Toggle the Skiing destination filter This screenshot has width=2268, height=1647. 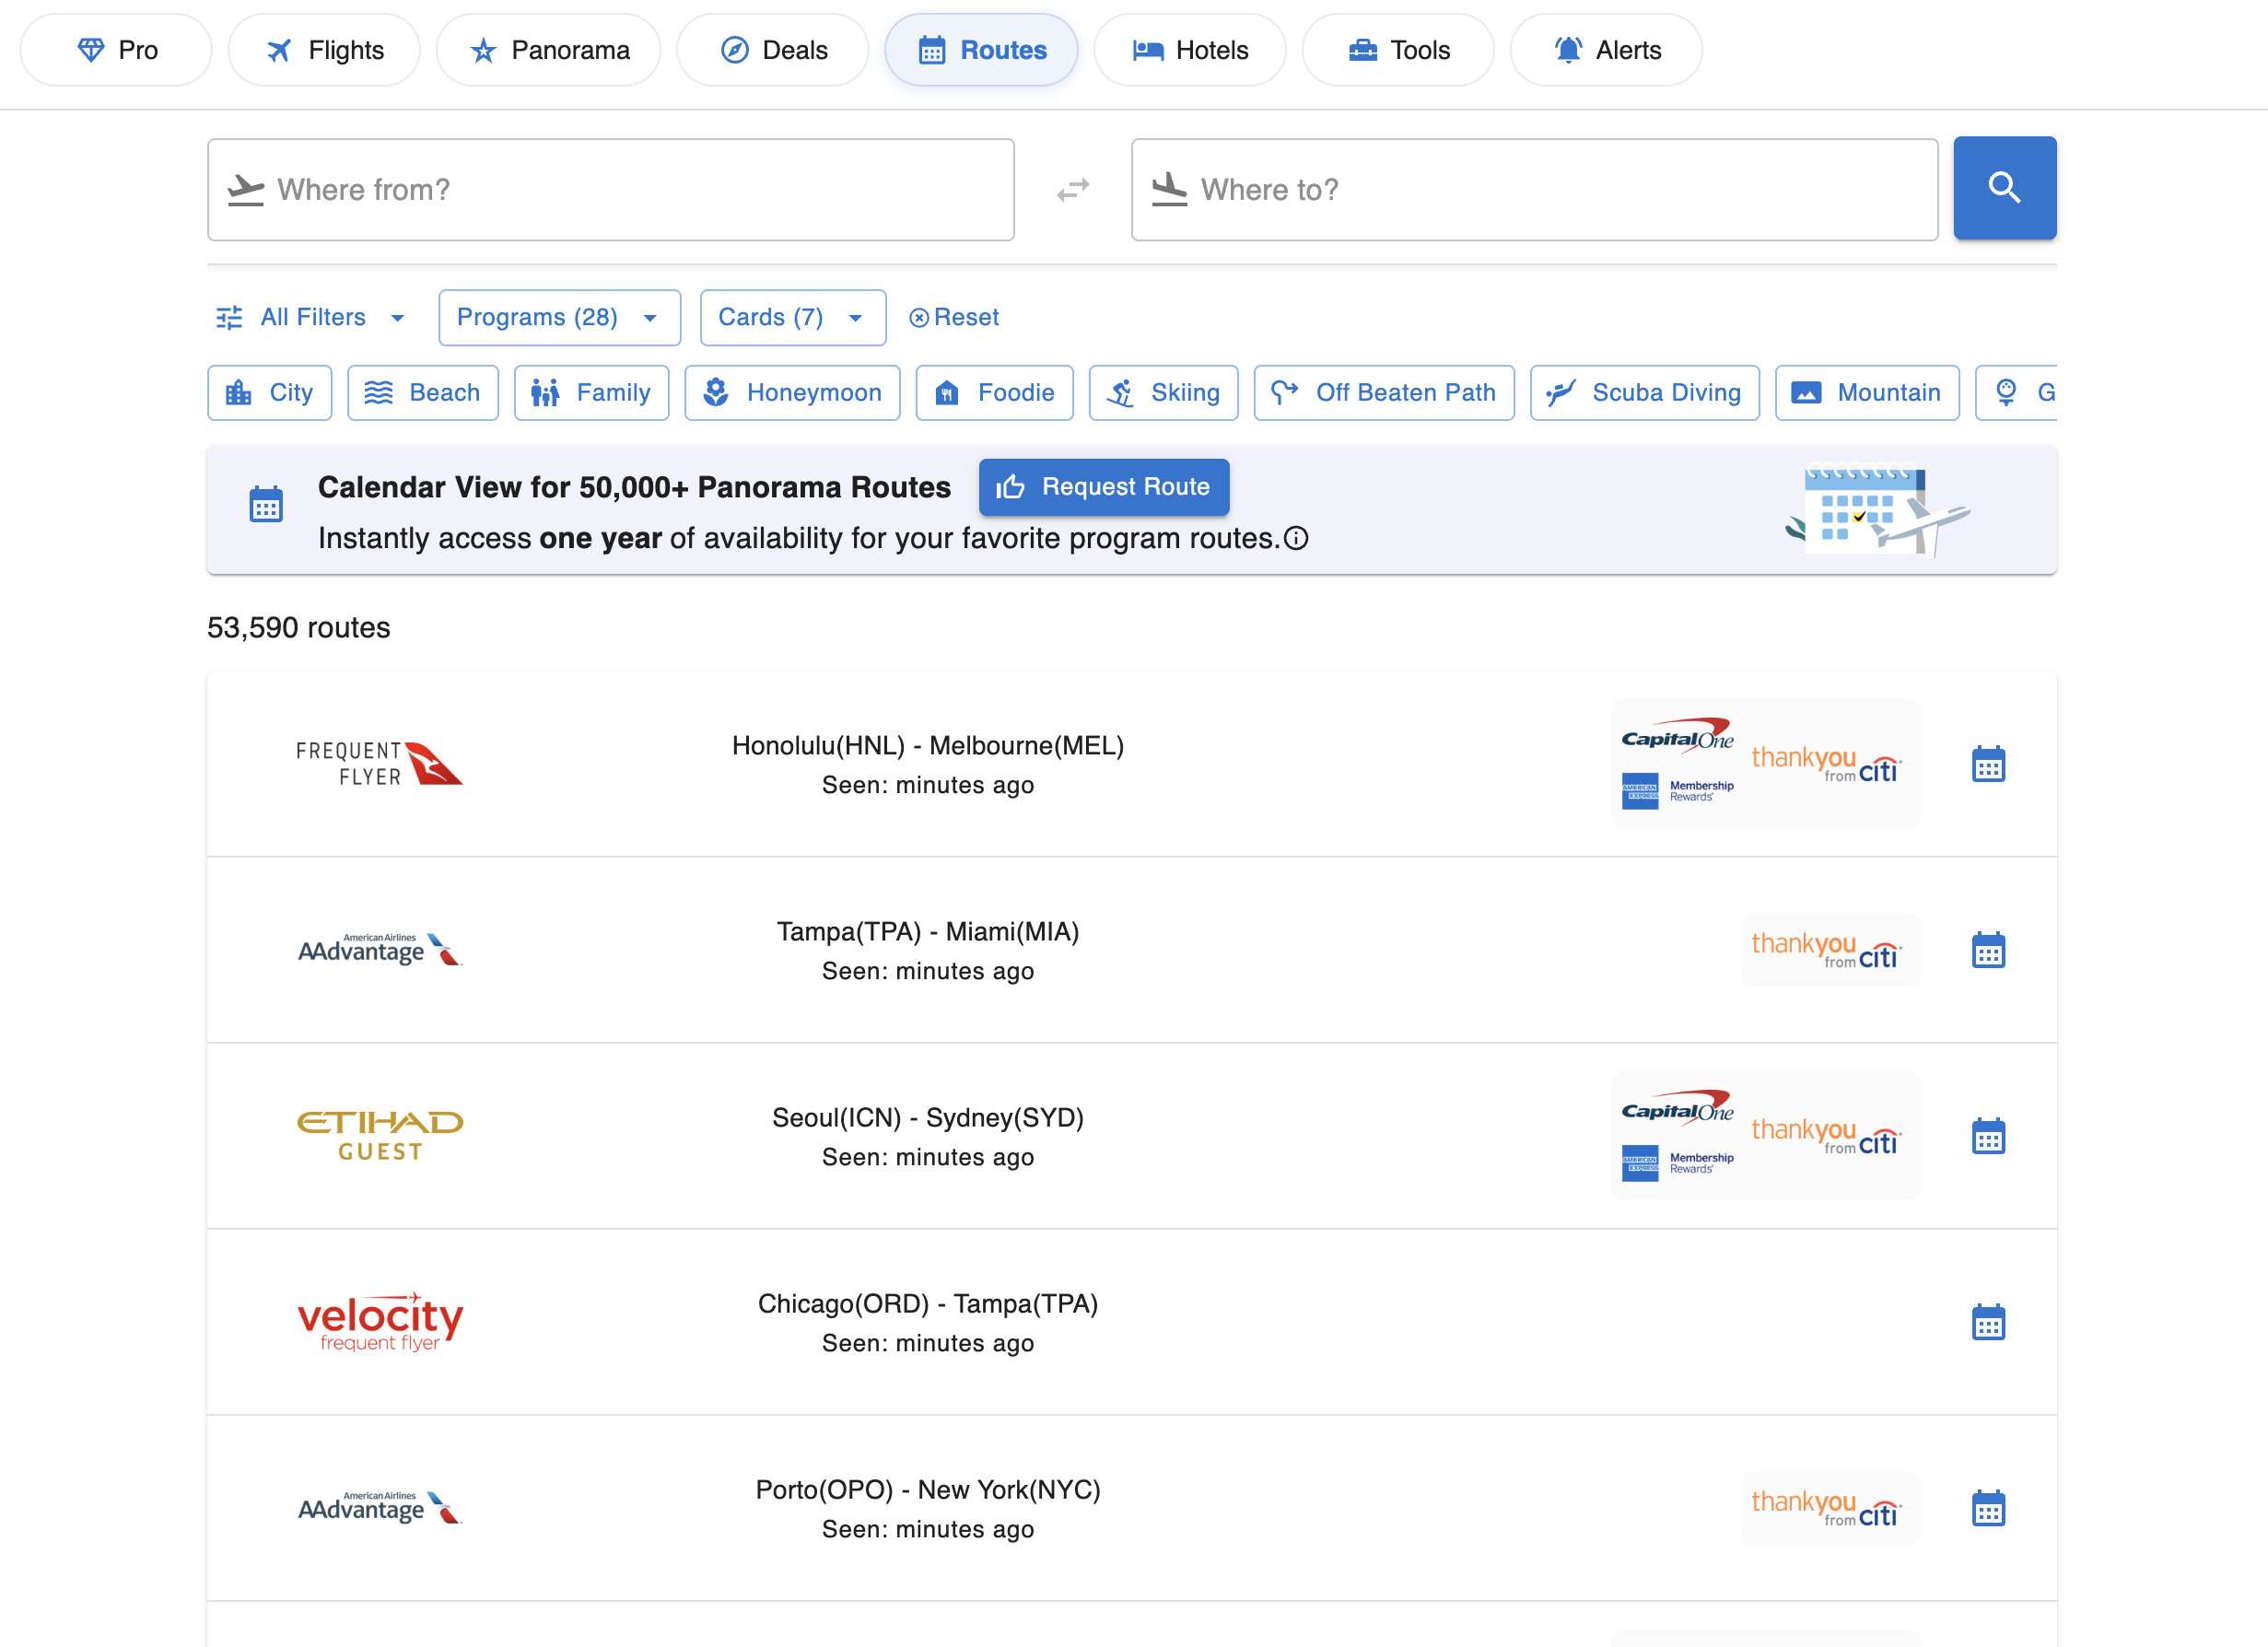click(x=1163, y=393)
